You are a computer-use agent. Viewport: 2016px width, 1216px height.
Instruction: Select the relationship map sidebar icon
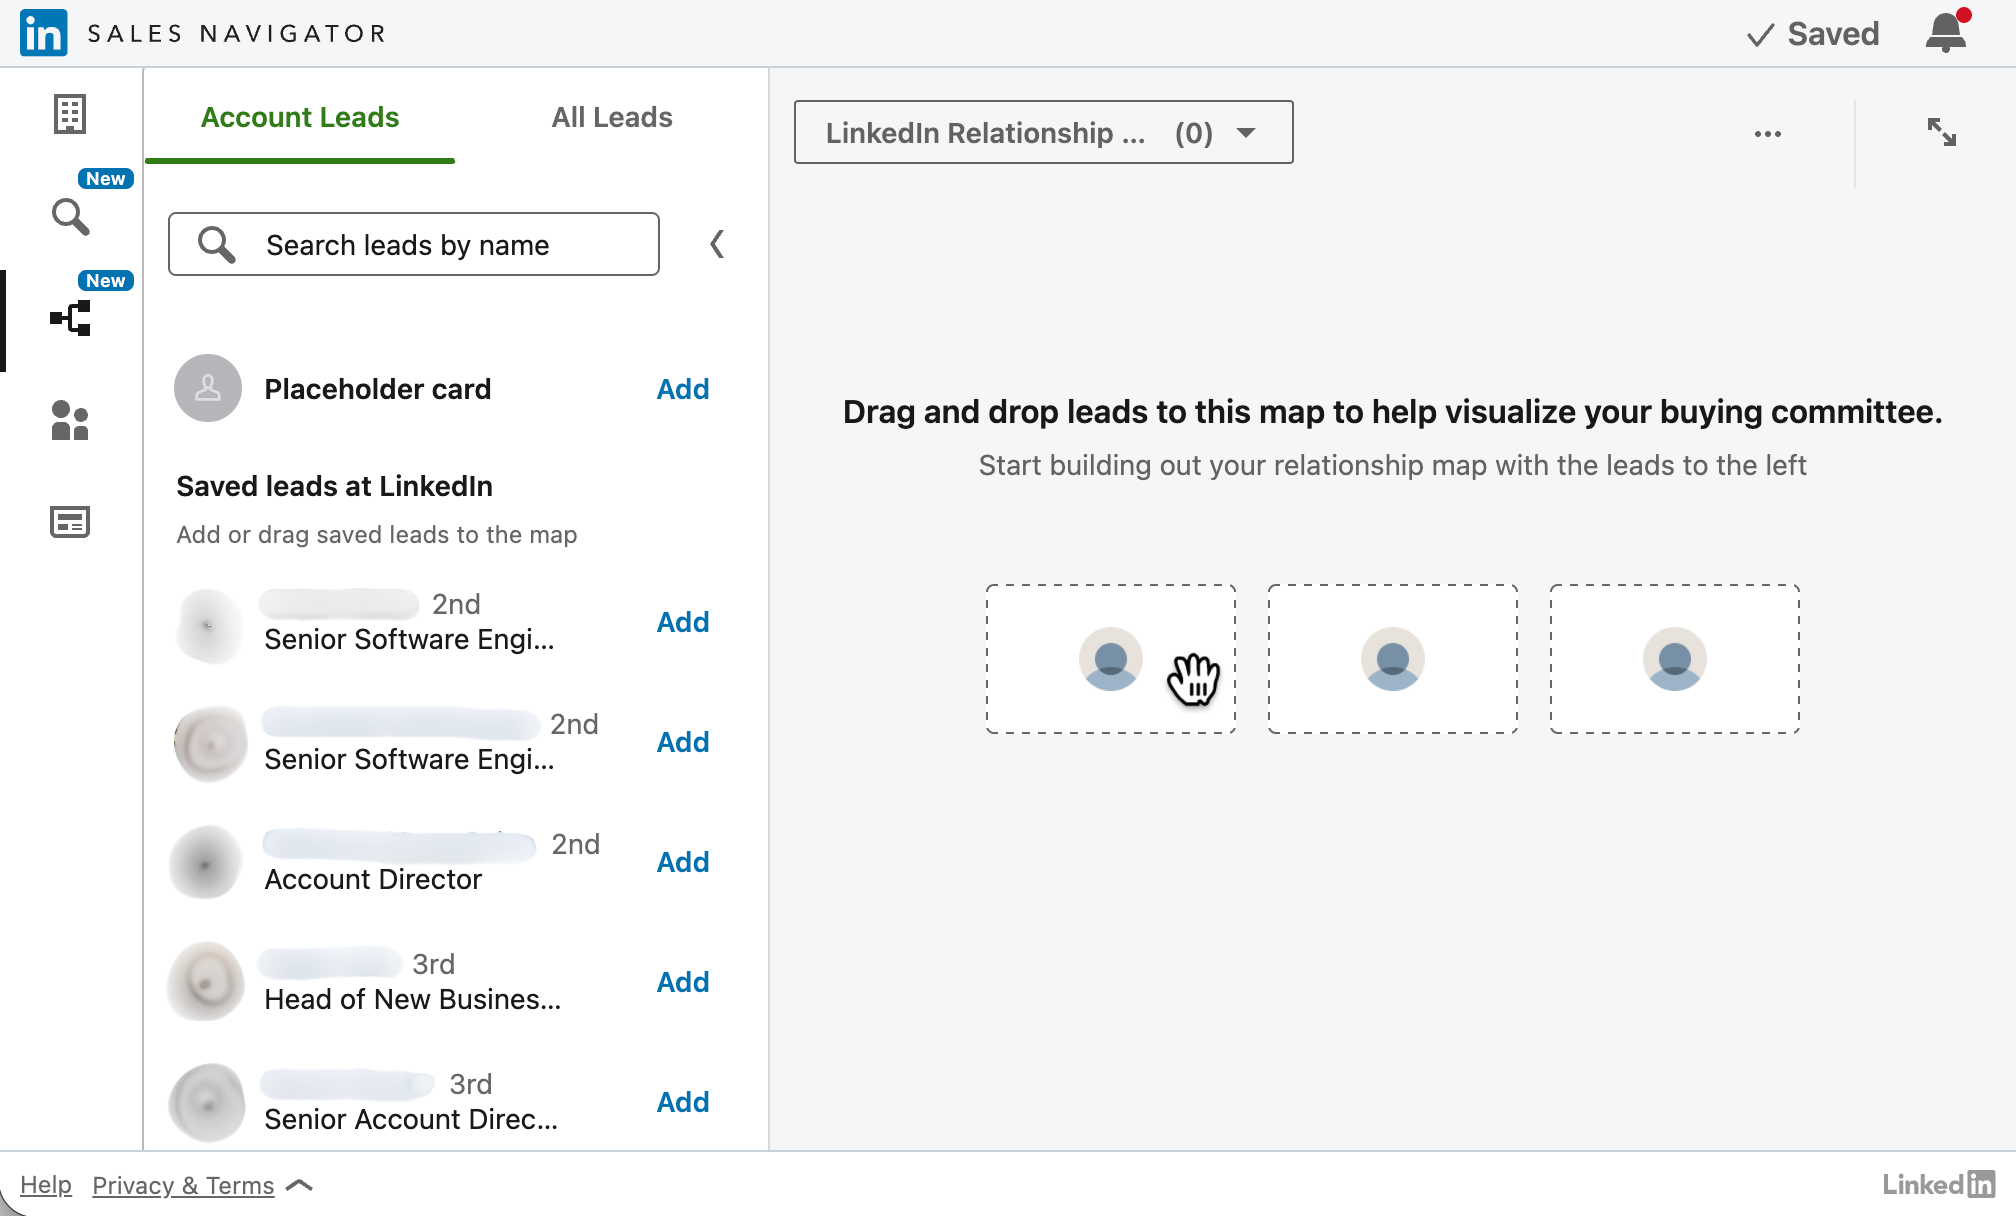[x=70, y=319]
